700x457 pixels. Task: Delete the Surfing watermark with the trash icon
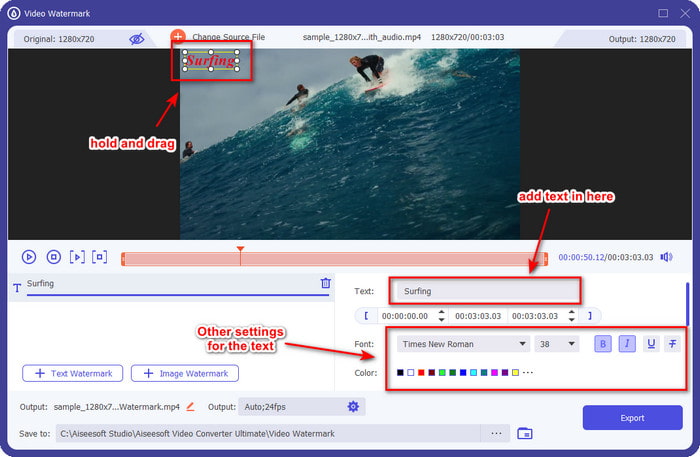tap(326, 283)
